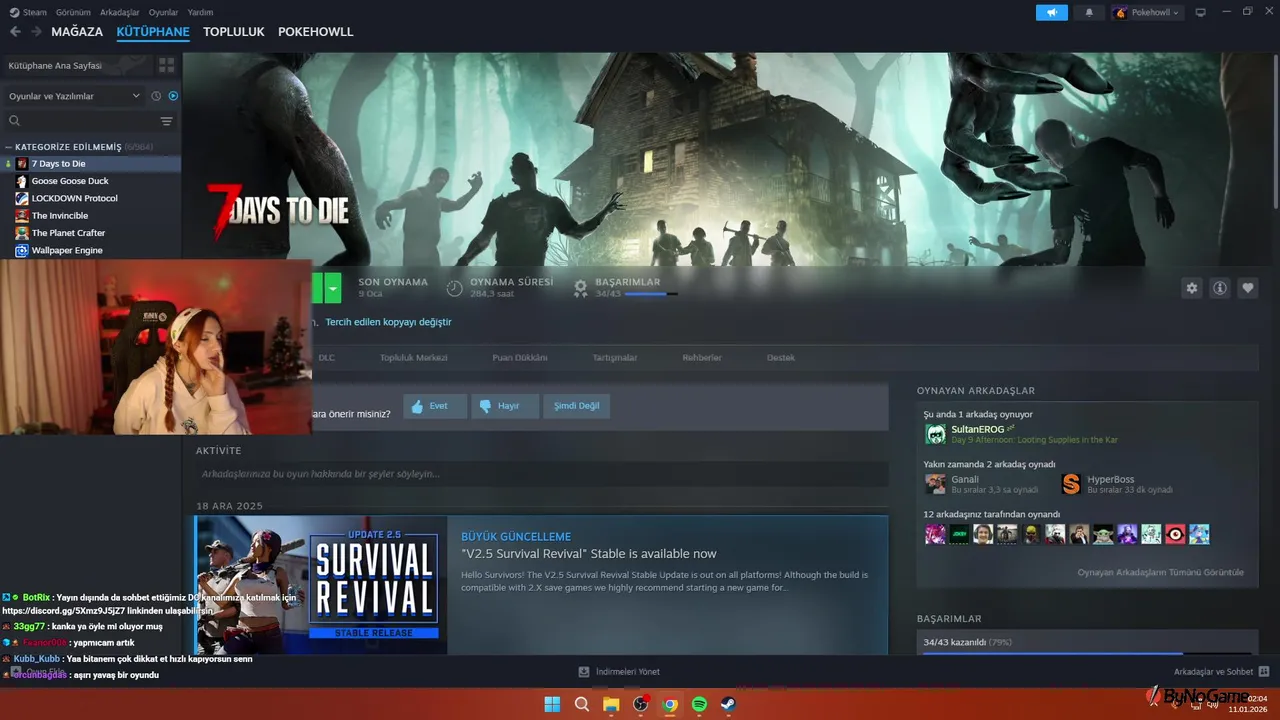Go to MAĞAZA tab
The height and width of the screenshot is (720, 1280).
coord(77,32)
